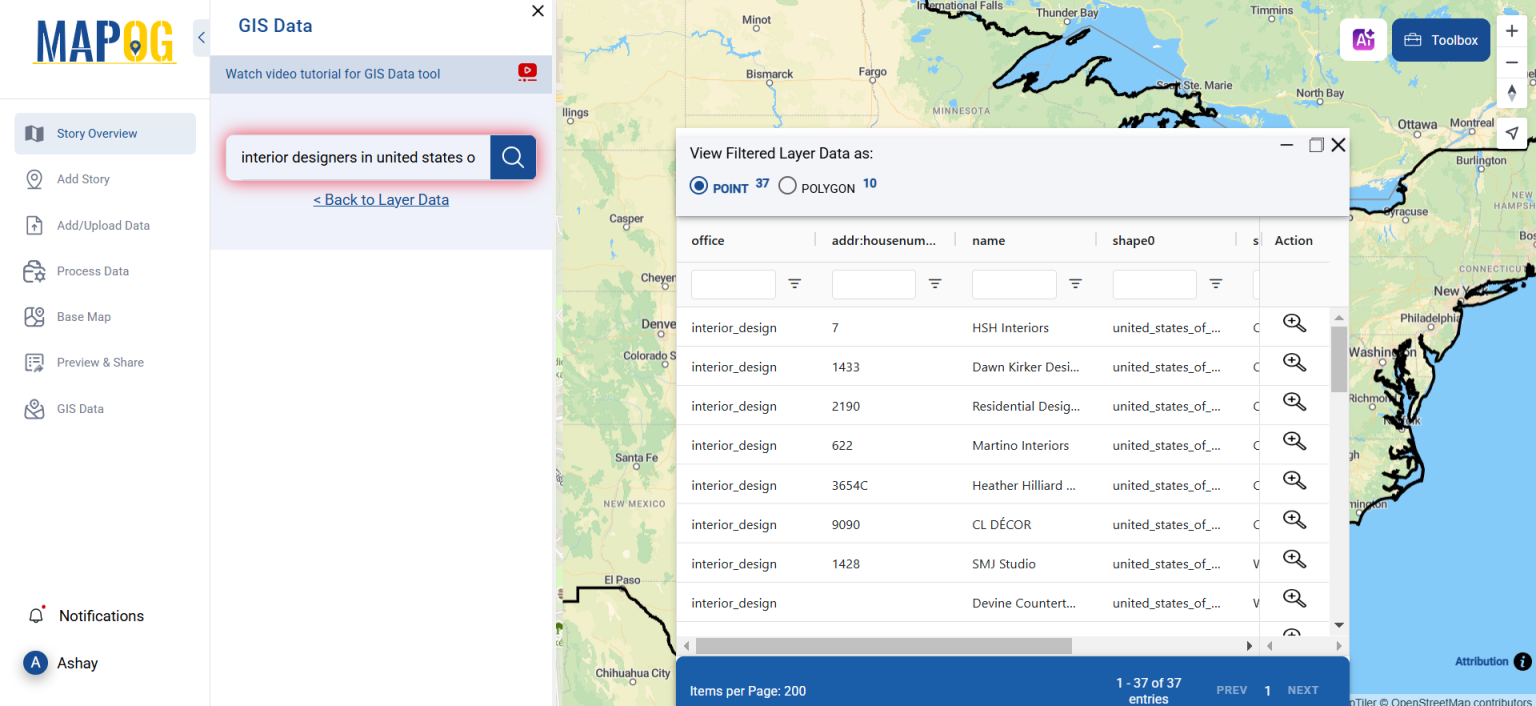Click the Notifications bell

point(39,615)
